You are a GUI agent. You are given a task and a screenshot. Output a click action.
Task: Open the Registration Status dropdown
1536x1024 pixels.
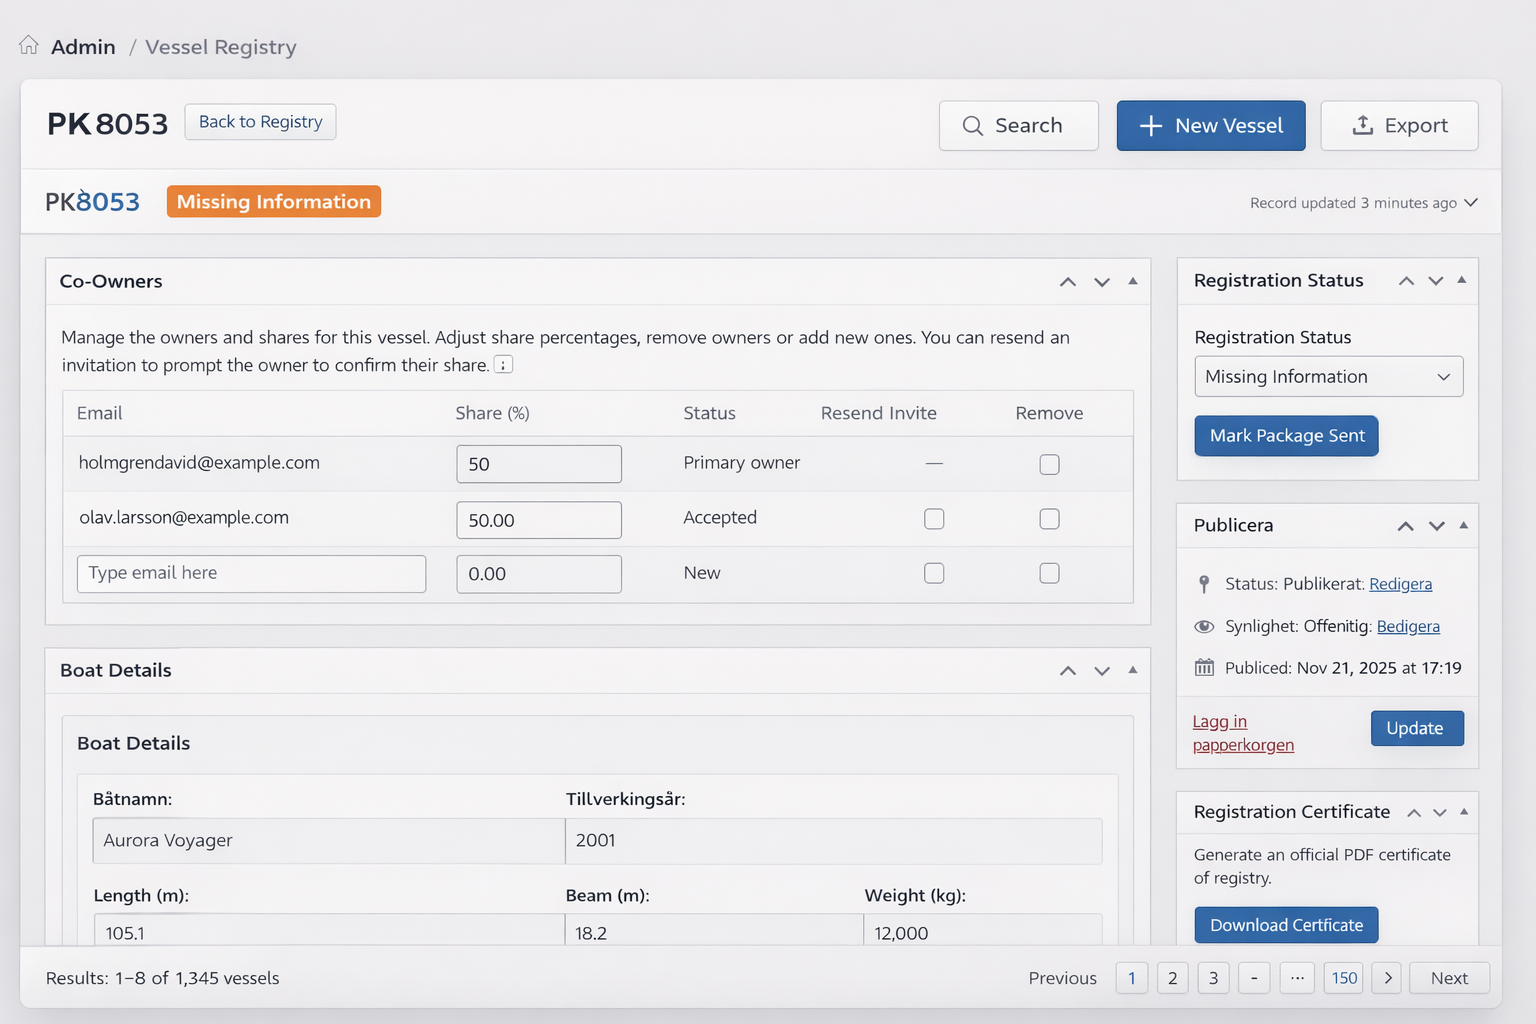coord(1328,376)
